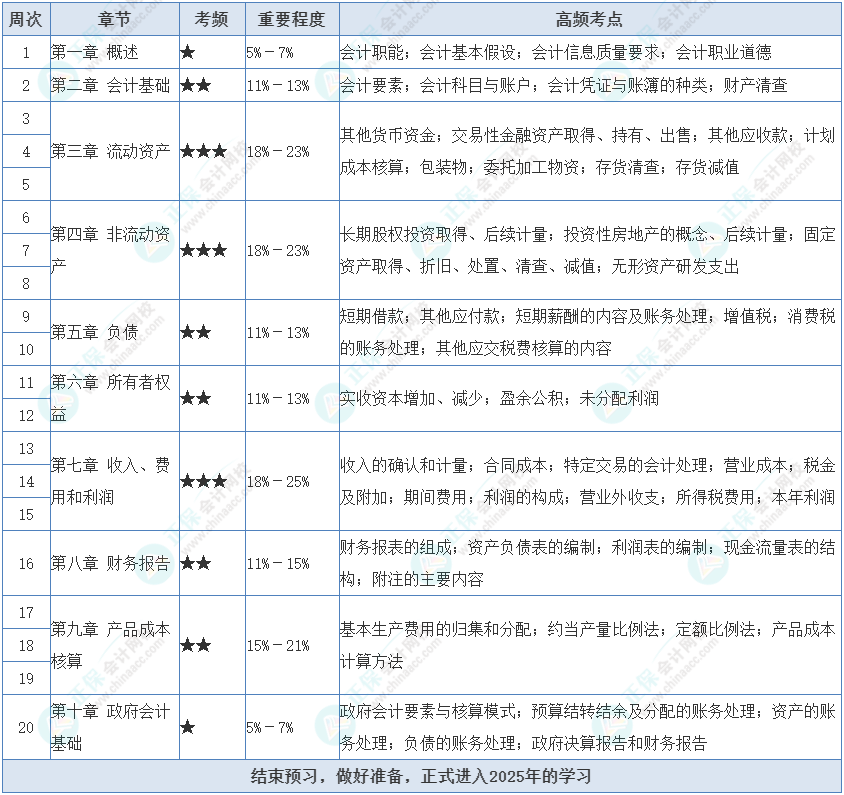Click the 章节 column header
The height and width of the screenshot is (795, 844).
point(114,19)
